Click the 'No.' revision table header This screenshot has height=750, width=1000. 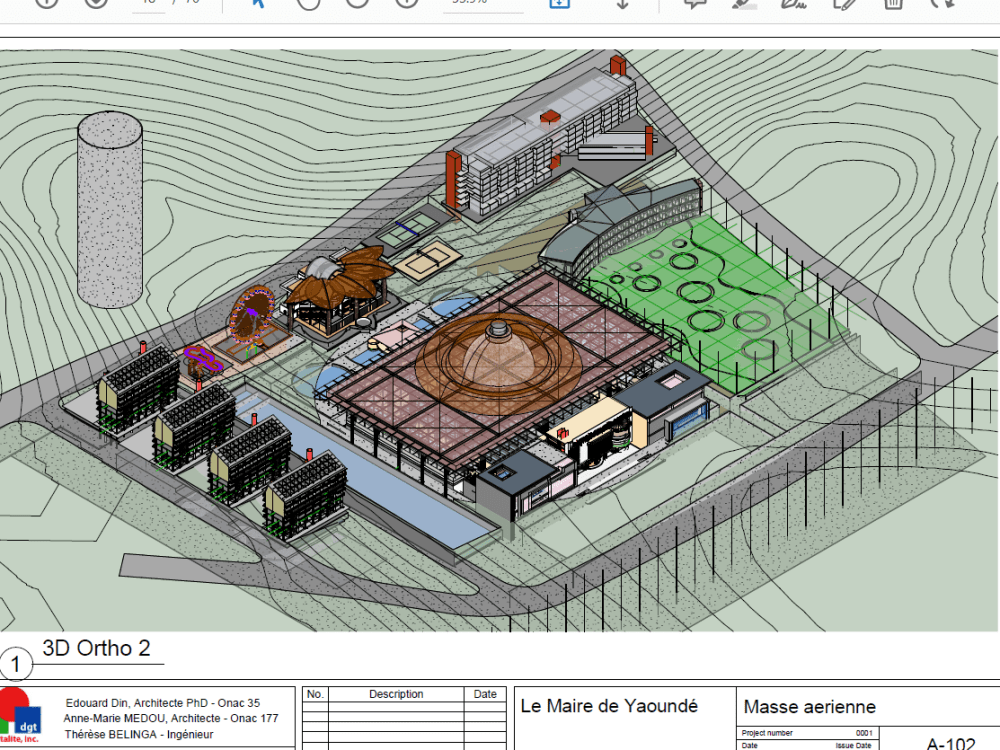[315, 694]
